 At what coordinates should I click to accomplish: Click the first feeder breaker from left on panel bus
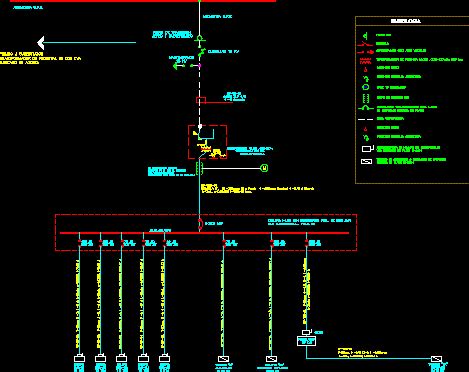click(x=79, y=243)
